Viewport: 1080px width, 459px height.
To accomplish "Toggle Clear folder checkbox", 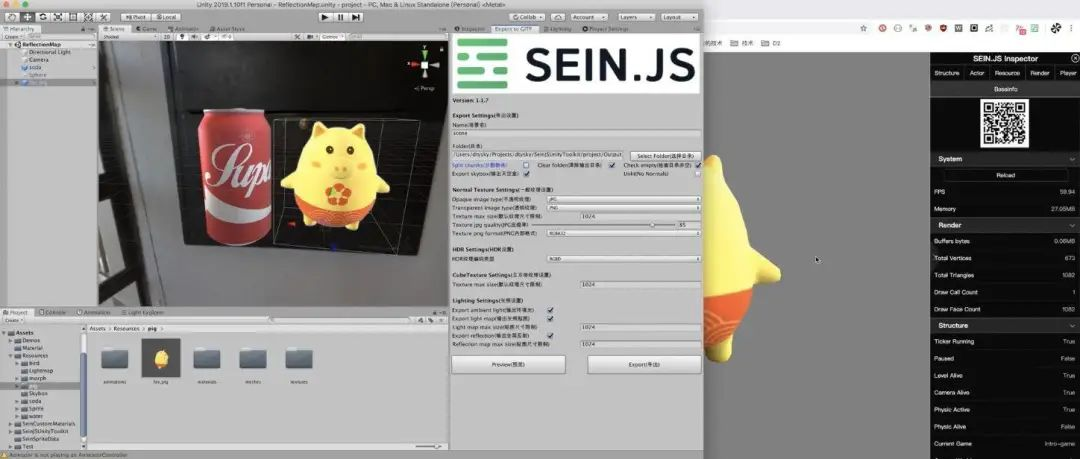I will [612, 165].
